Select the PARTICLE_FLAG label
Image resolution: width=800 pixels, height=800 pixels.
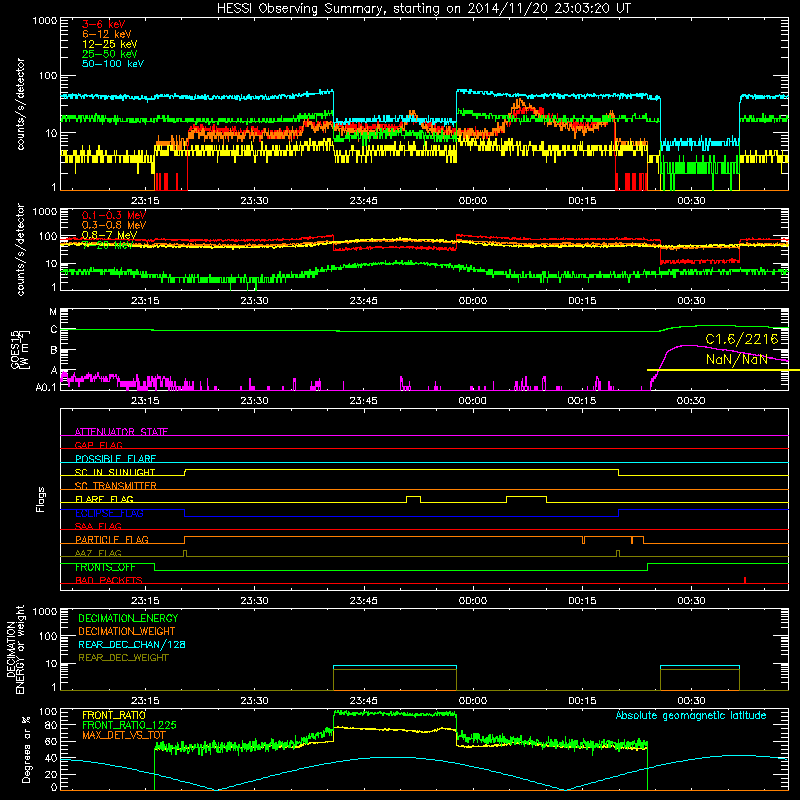point(112,540)
